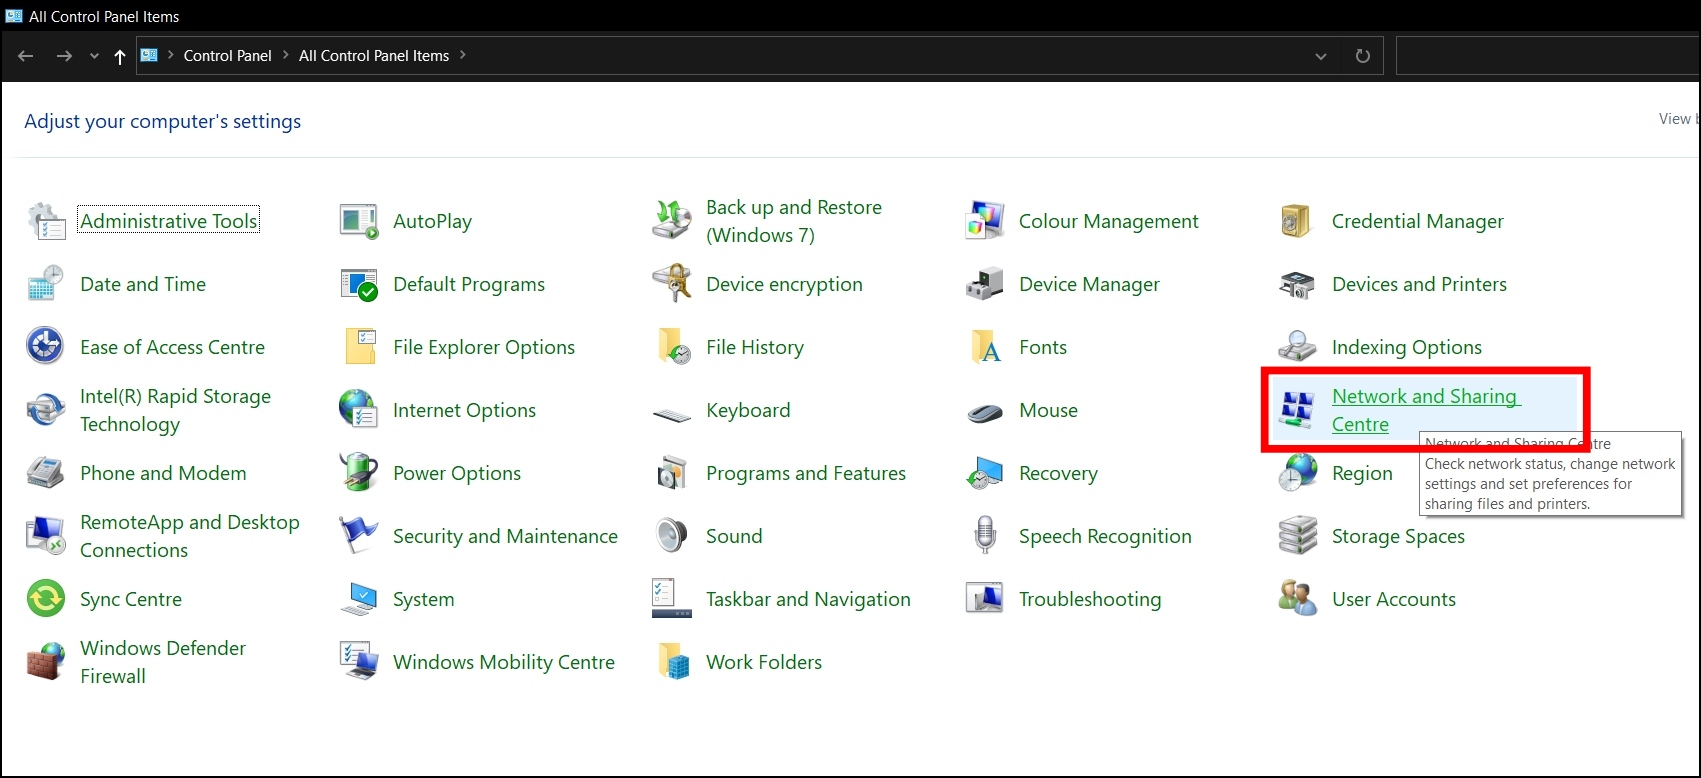Click the Date and Time icon

tap(46, 284)
